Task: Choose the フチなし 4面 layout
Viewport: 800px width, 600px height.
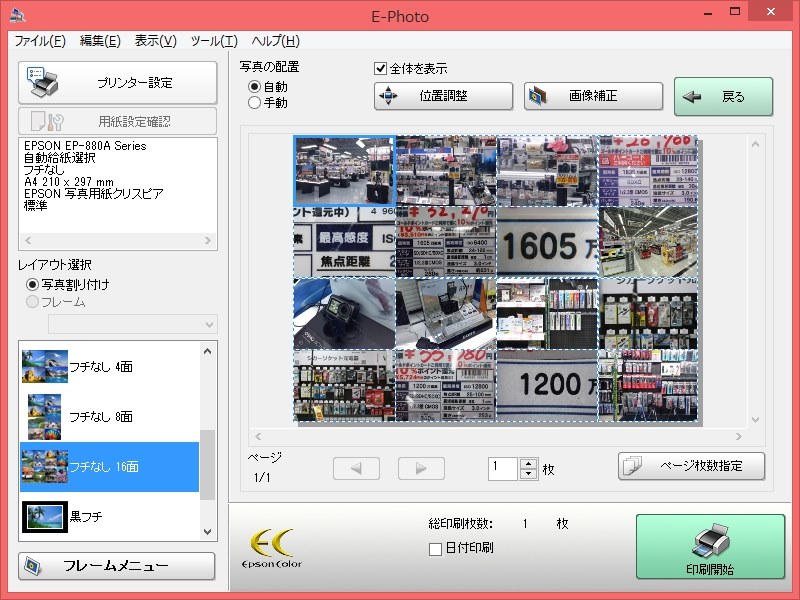Action: tap(109, 366)
